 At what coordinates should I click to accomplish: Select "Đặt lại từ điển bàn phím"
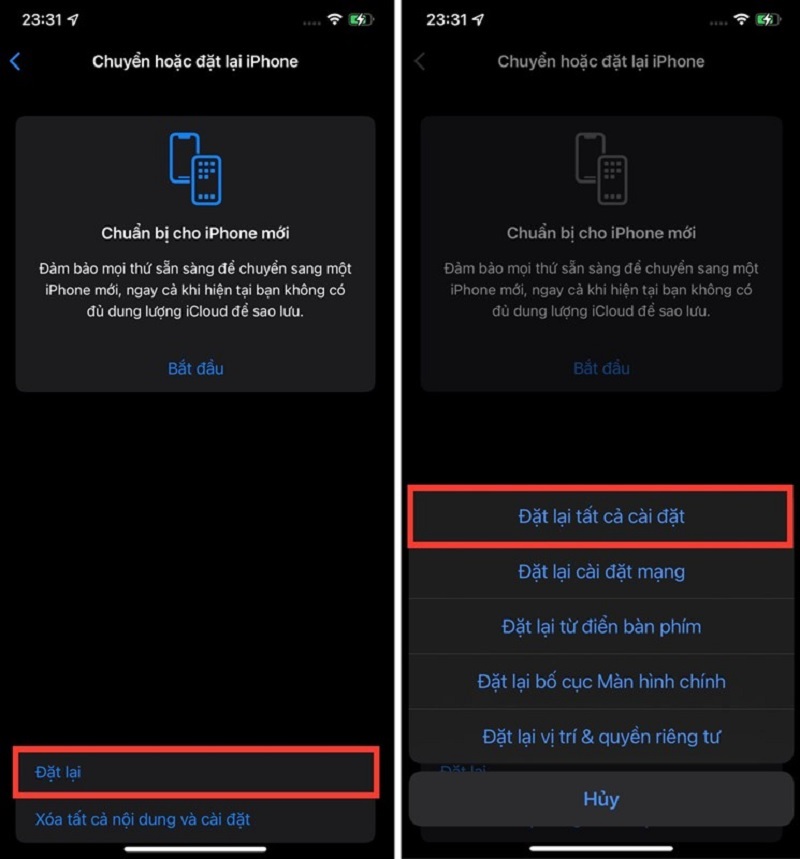coord(601,627)
